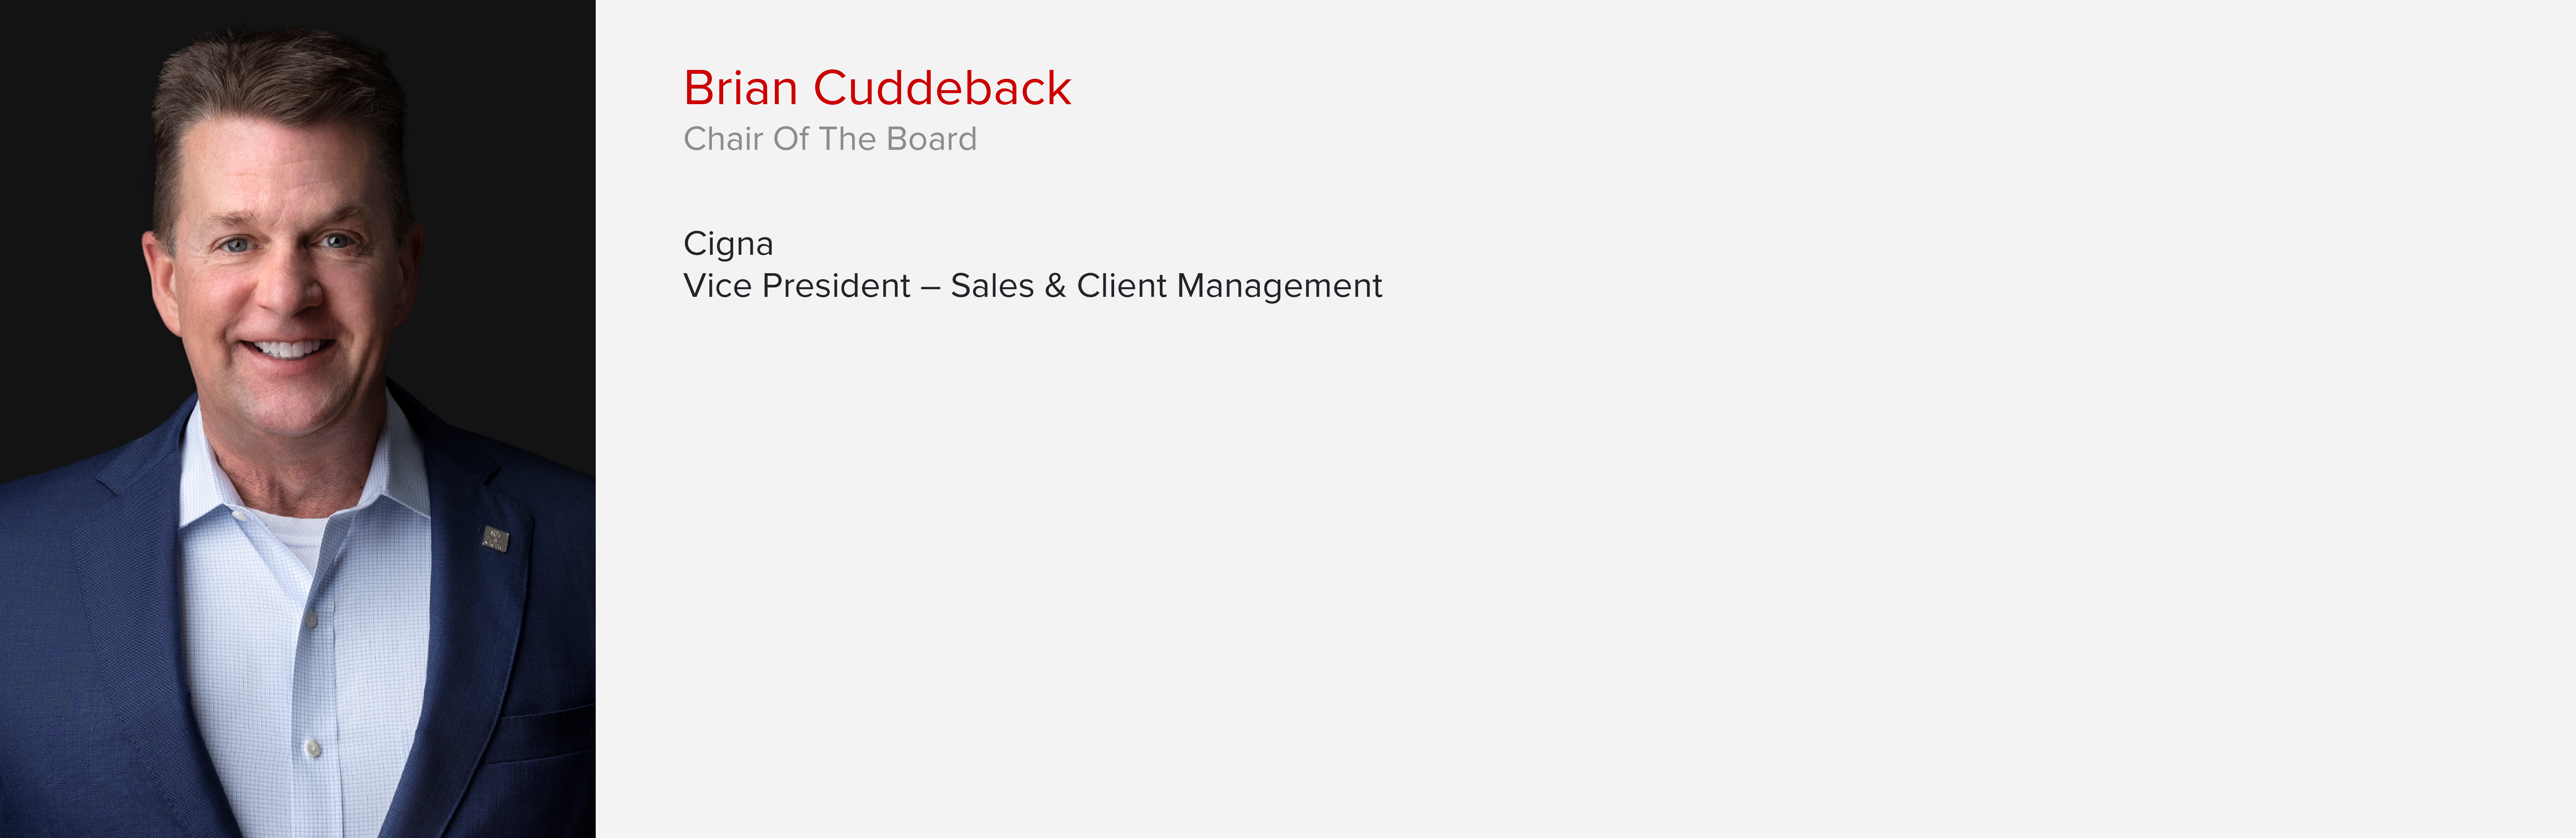Click the word Management

tap(1280, 287)
